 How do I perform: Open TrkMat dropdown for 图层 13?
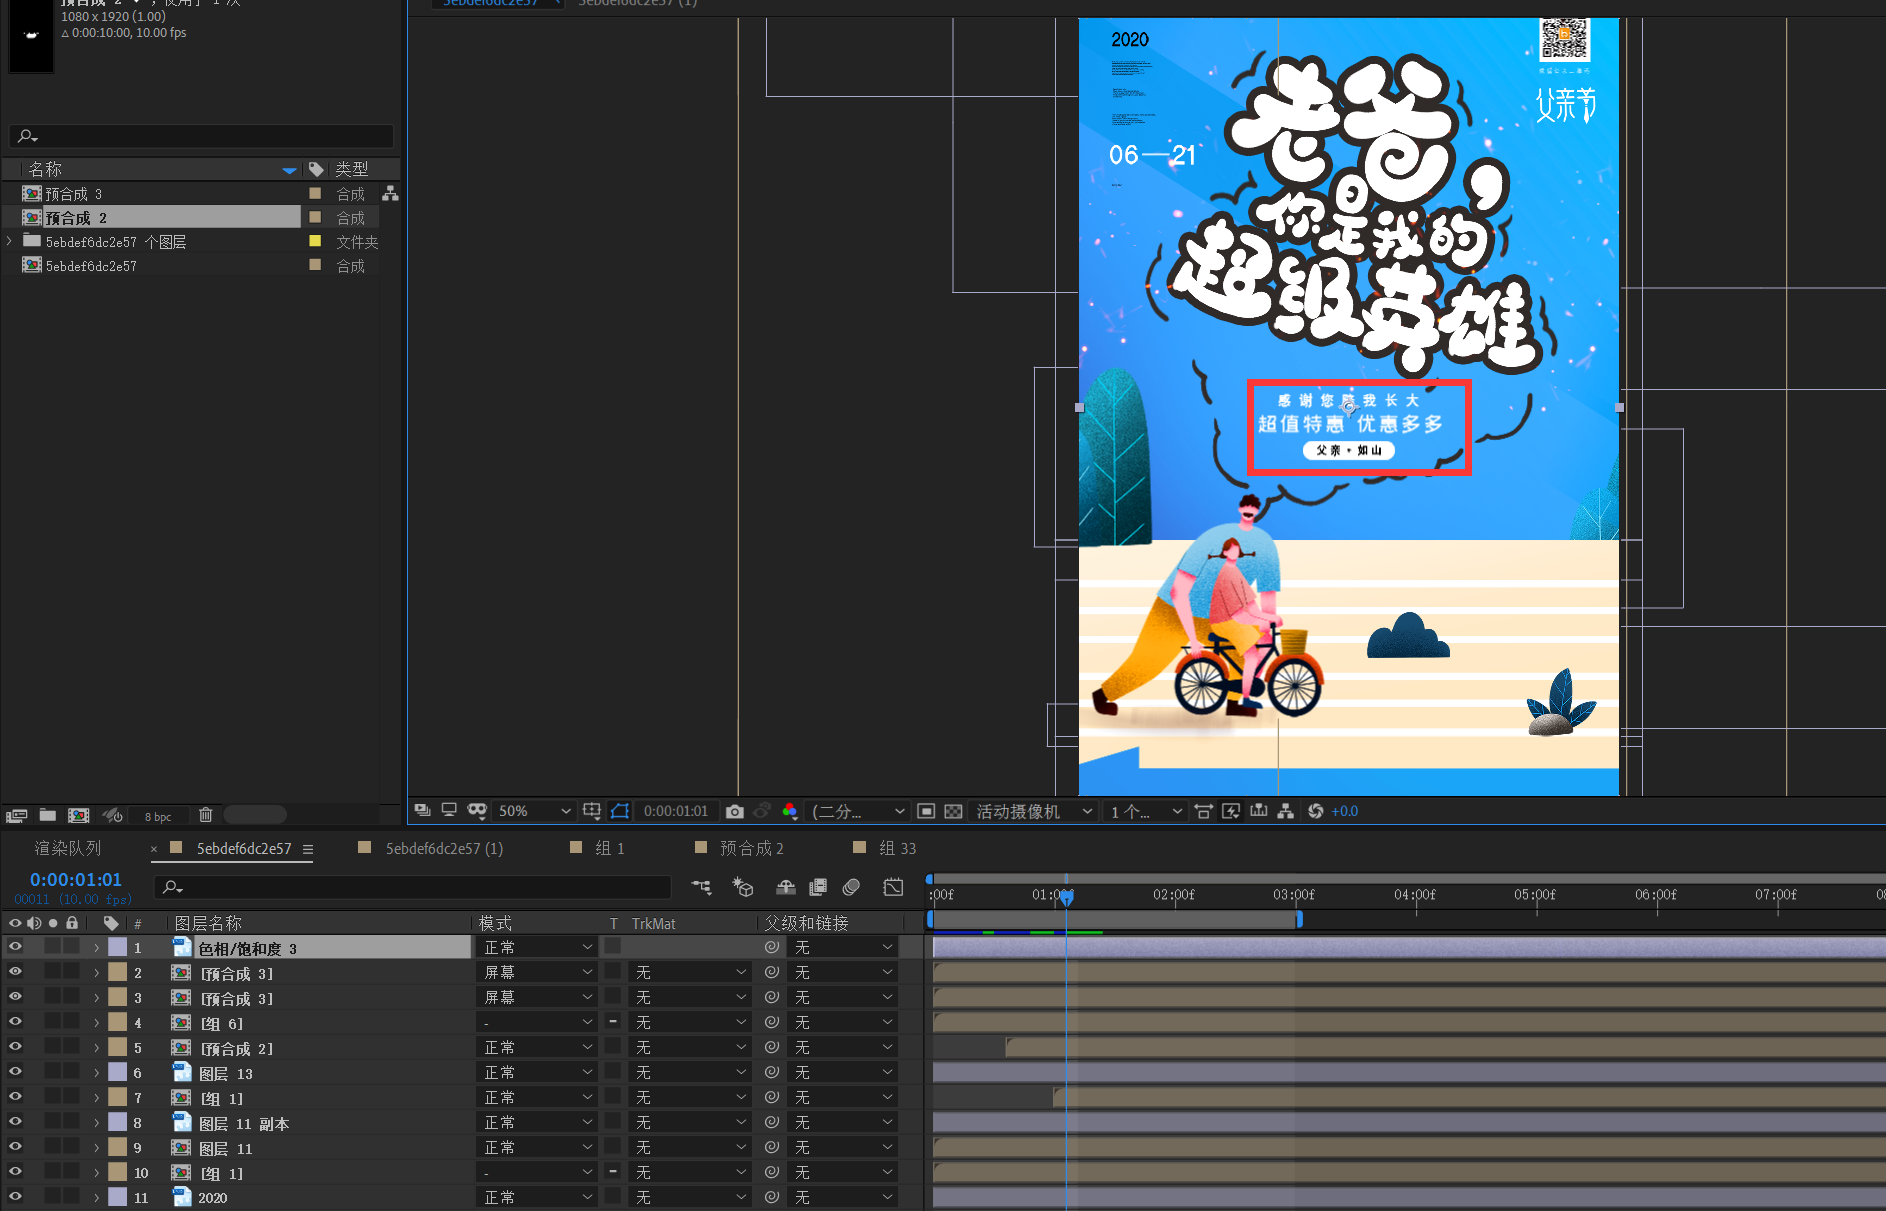(690, 1072)
